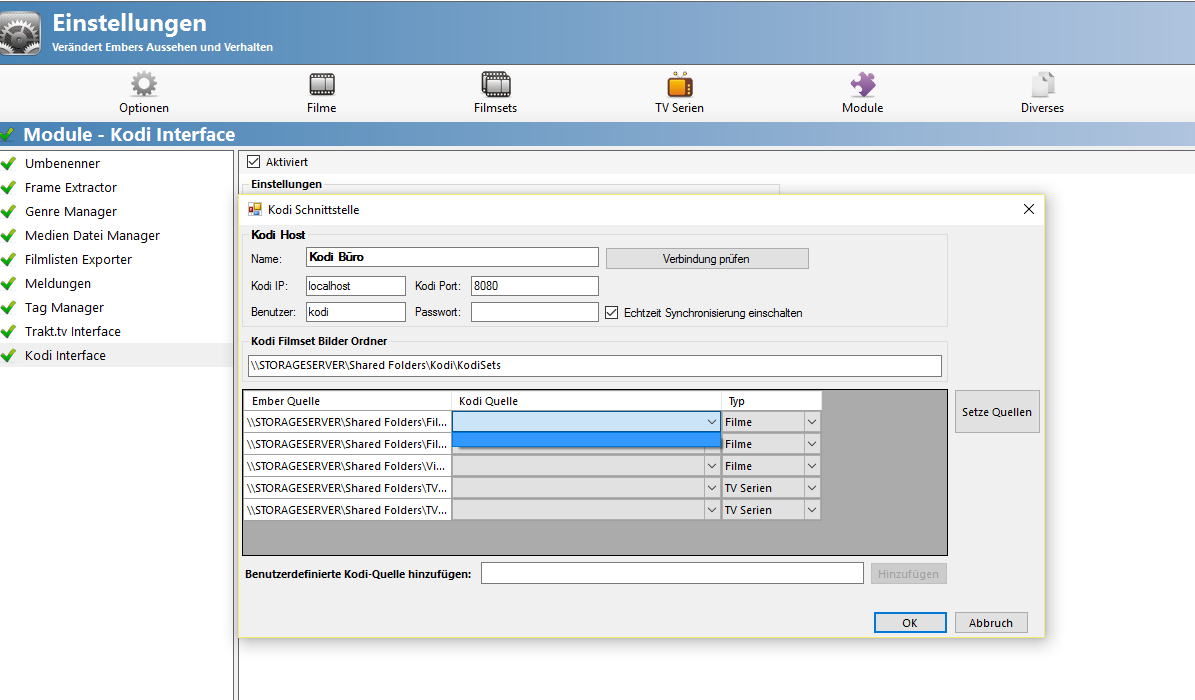The image size is (1195, 700).
Task: Click green checkmark next to Umbenenner
Action: (8, 163)
